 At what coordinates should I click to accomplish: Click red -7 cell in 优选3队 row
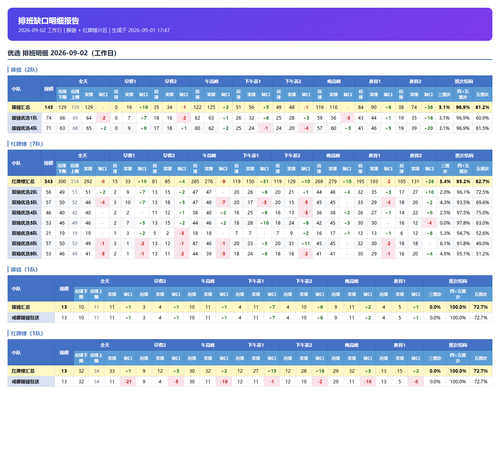coord(223,202)
